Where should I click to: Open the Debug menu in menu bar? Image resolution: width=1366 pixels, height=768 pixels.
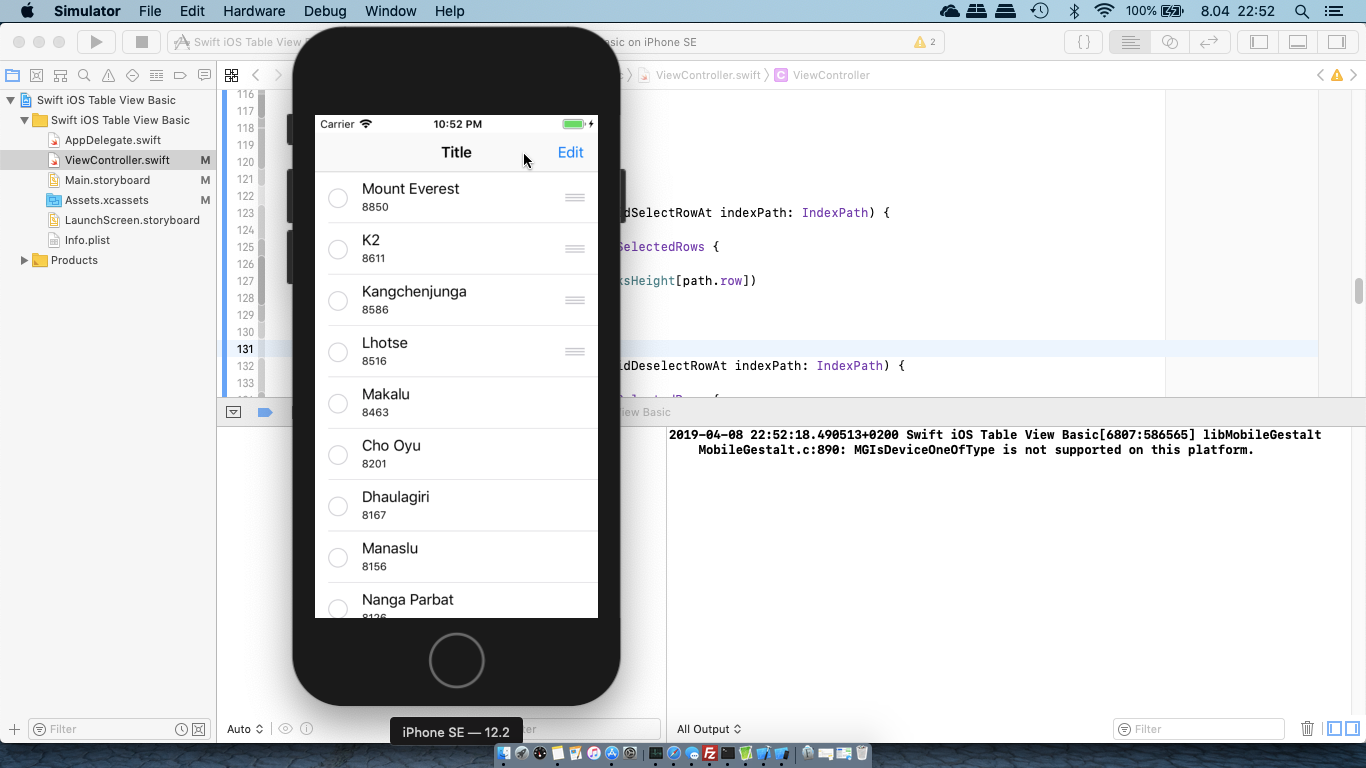(324, 11)
